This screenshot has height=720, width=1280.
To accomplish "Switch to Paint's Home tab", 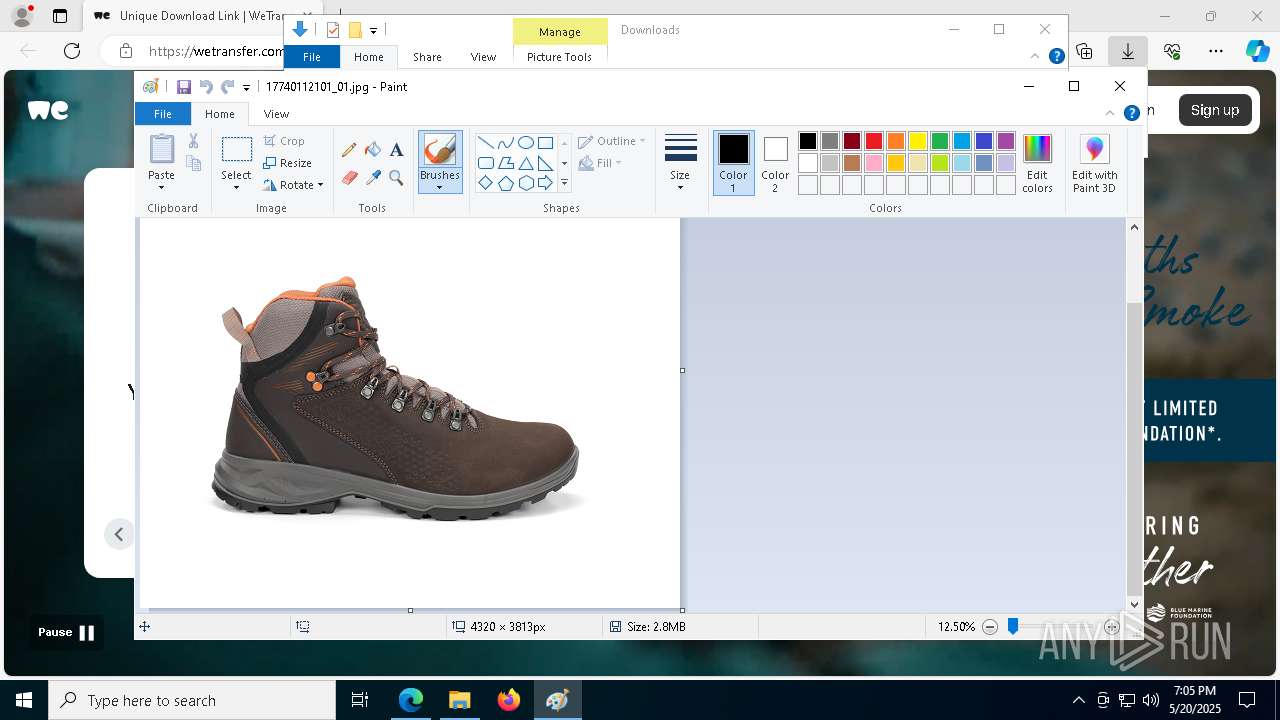I will pyautogui.click(x=219, y=114).
